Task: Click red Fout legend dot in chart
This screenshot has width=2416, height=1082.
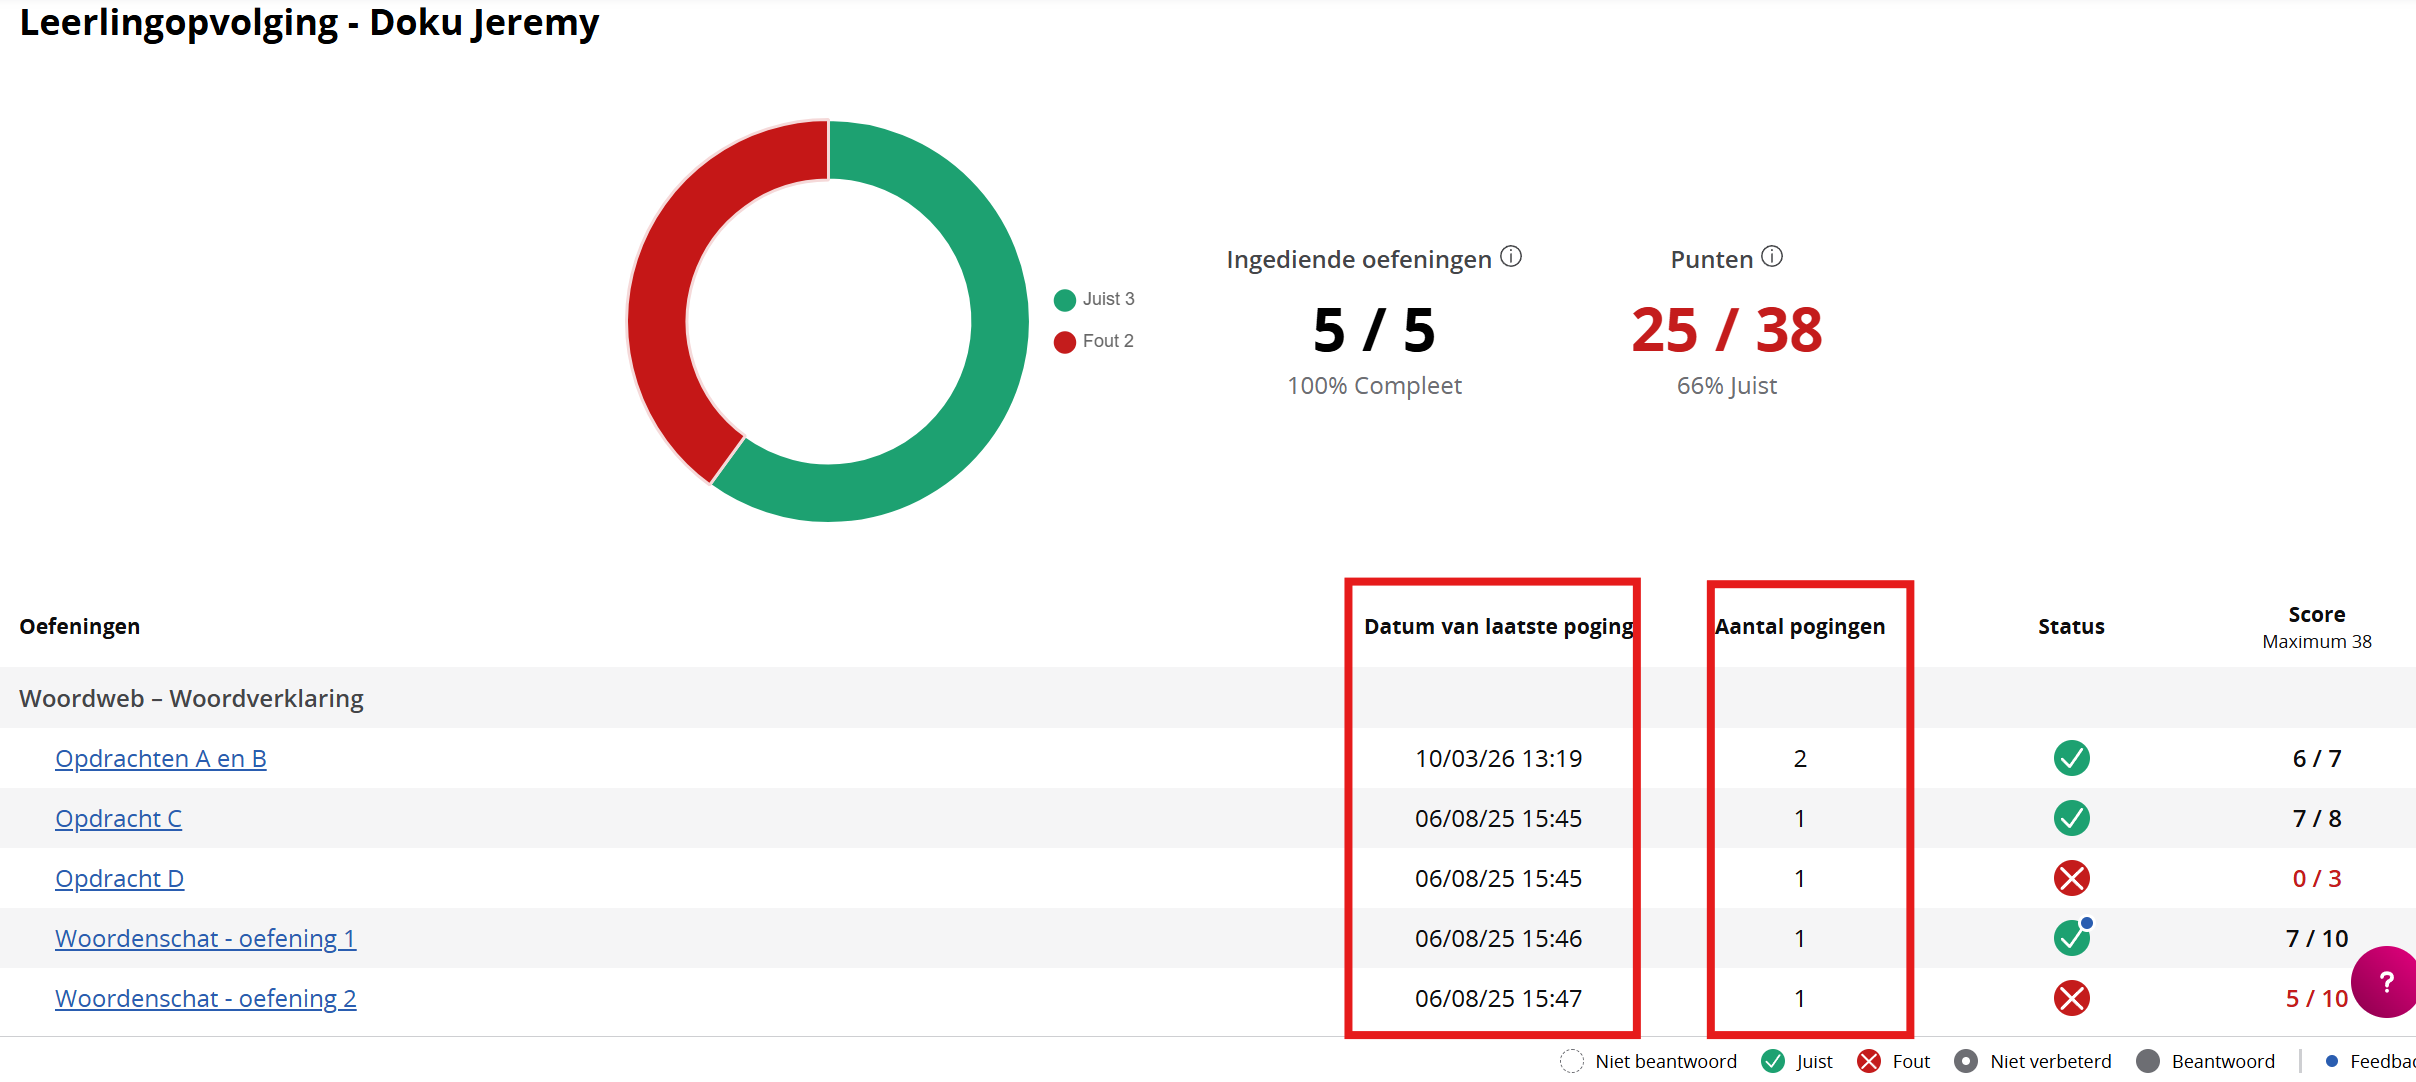Action: pos(1065,342)
